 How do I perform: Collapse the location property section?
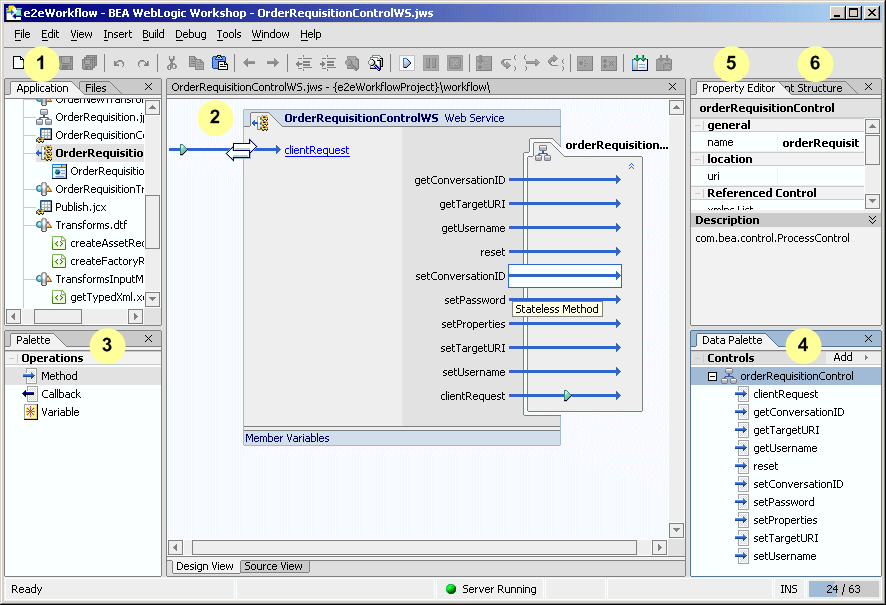click(698, 159)
